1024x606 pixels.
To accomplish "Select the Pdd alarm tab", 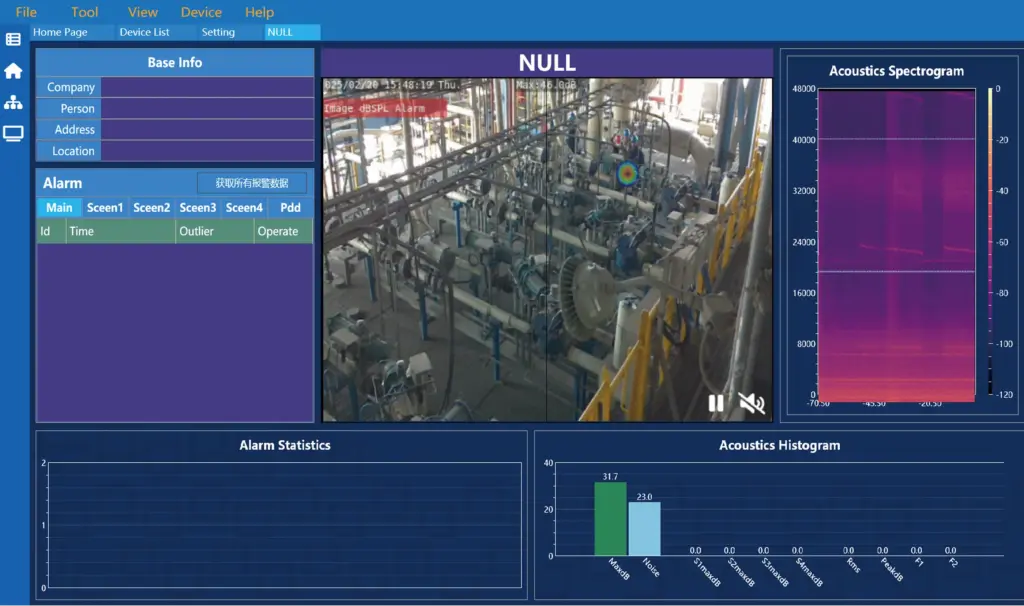I will pos(290,208).
